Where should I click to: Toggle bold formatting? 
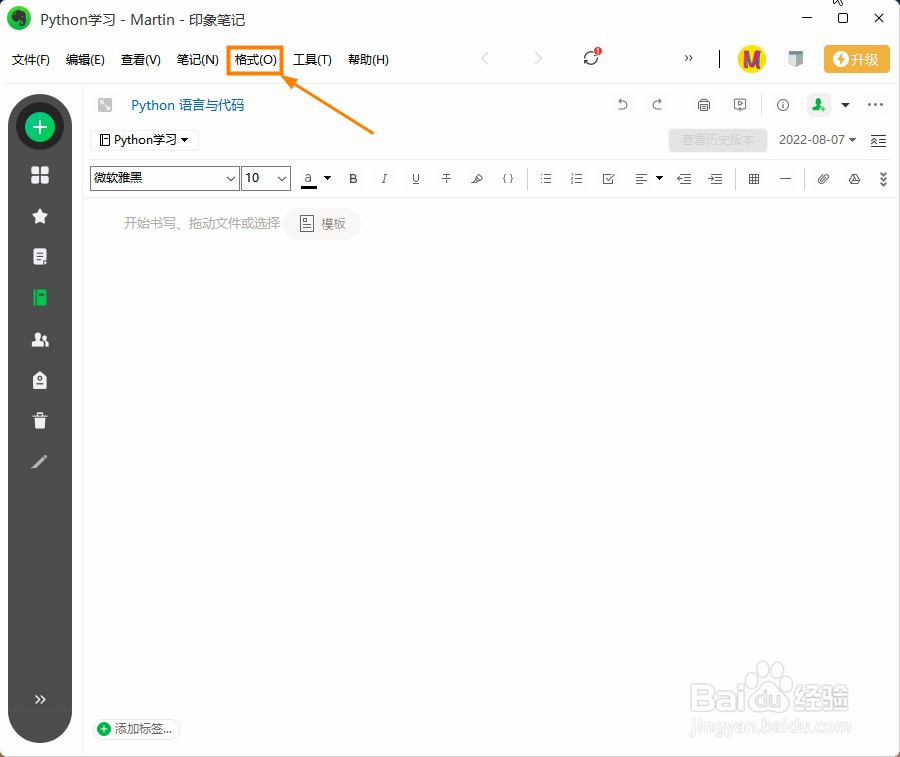(353, 179)
